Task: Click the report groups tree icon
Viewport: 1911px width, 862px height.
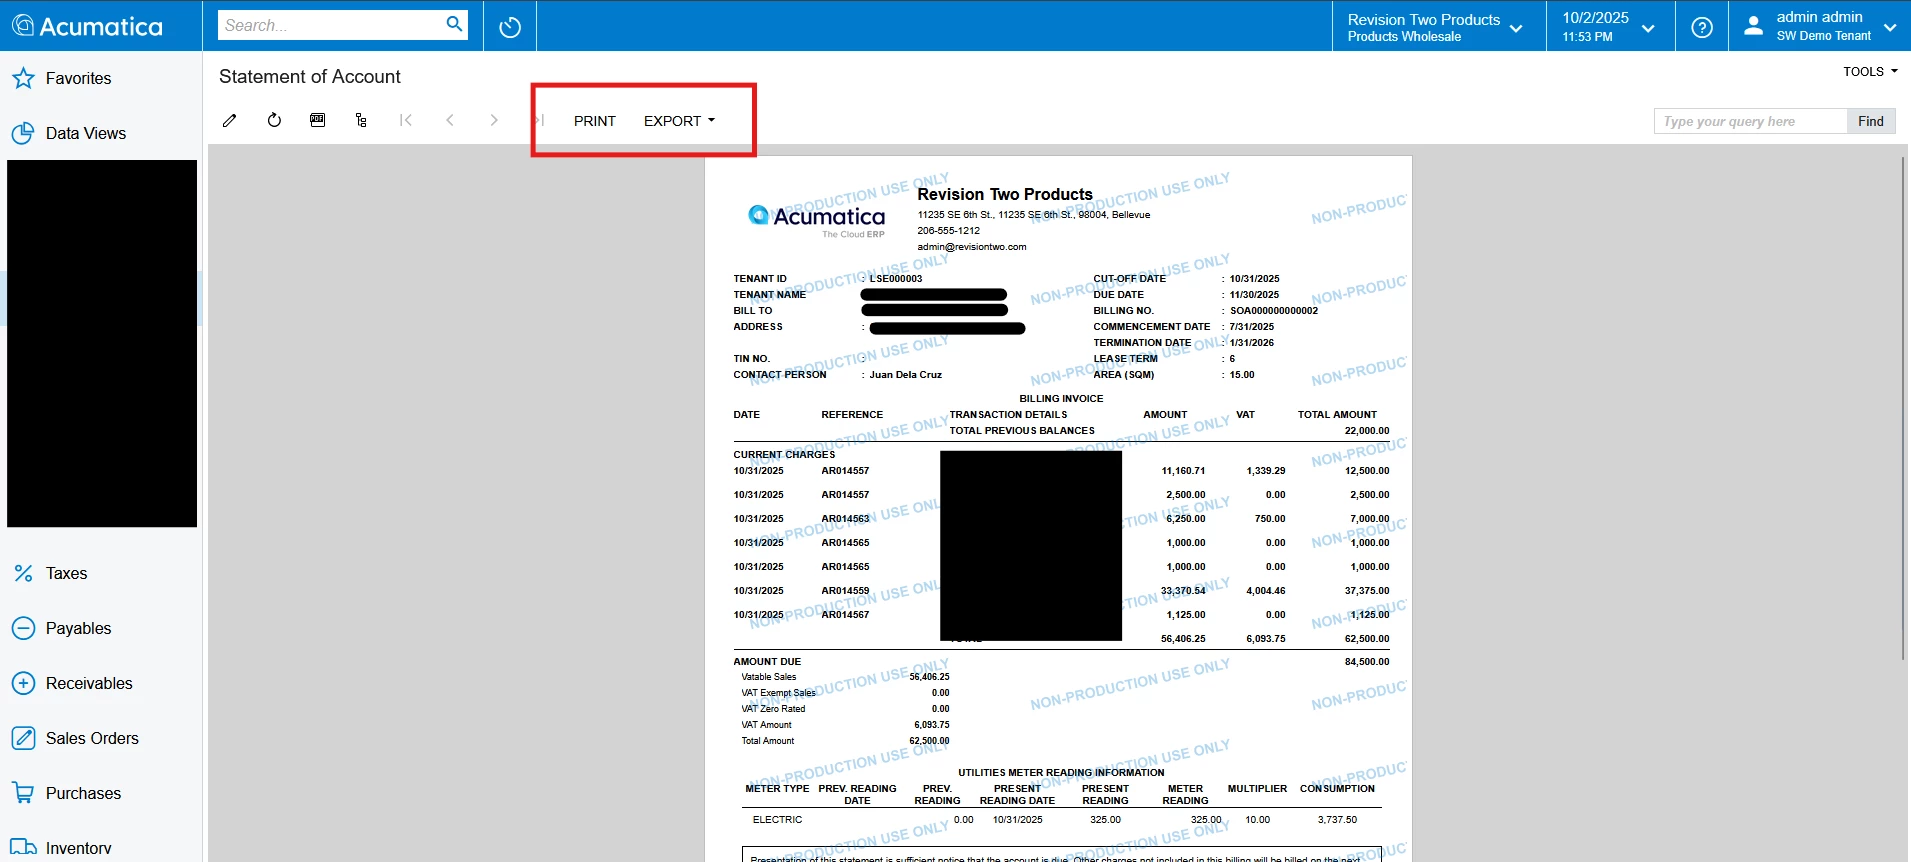Action: click(361, 120)
